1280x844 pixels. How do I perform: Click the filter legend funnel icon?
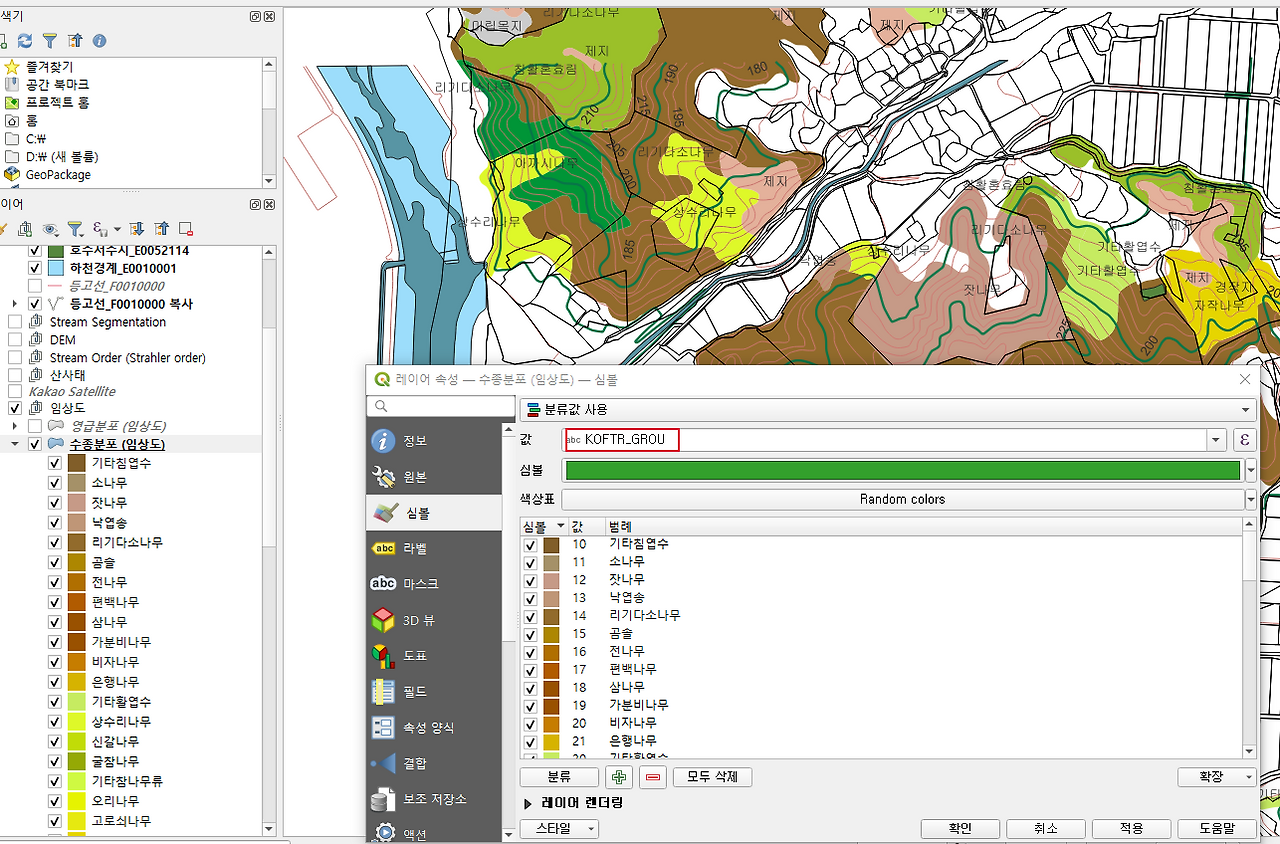pyautogui.click(x=75, y=229)
